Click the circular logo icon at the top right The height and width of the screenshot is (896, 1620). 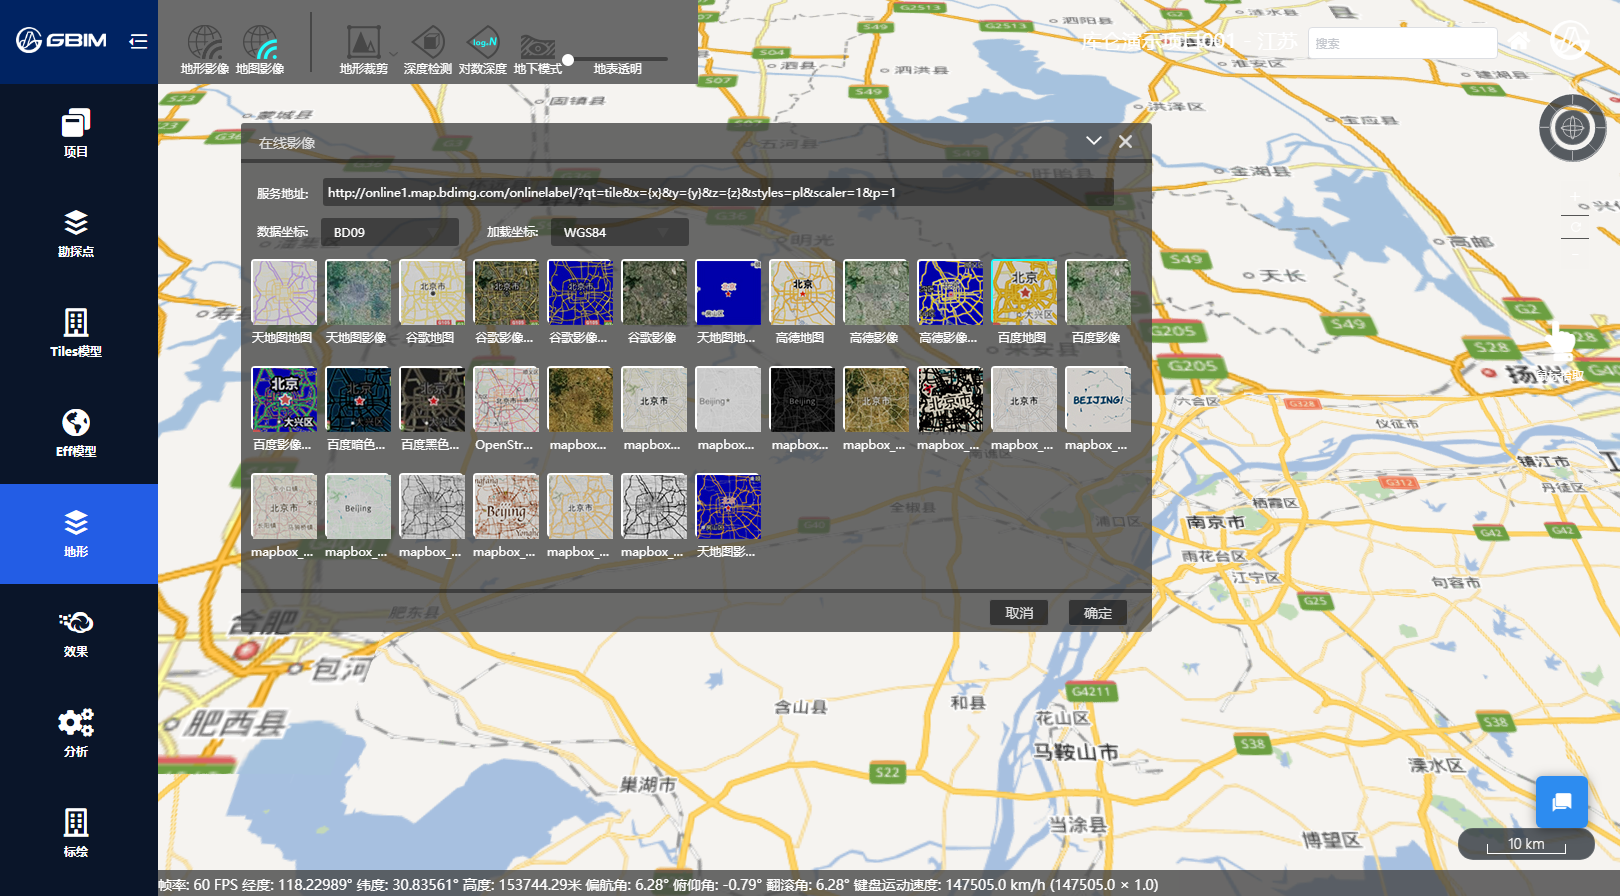click(1570, 41)
